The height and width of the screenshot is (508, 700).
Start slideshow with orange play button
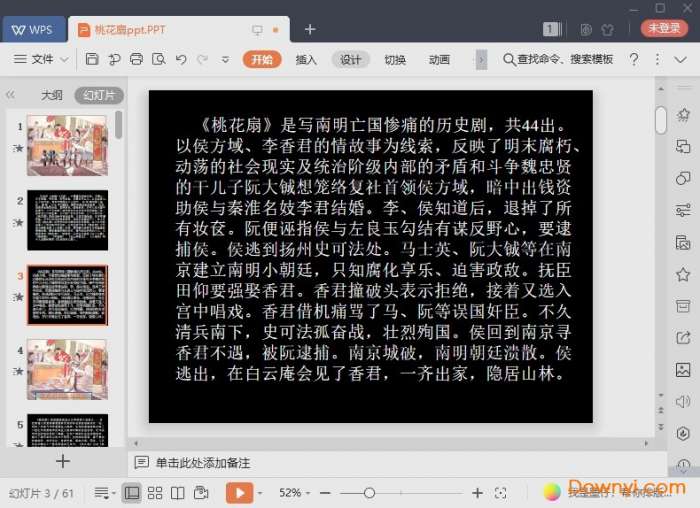pyautogui.click(x=240, y=493)
